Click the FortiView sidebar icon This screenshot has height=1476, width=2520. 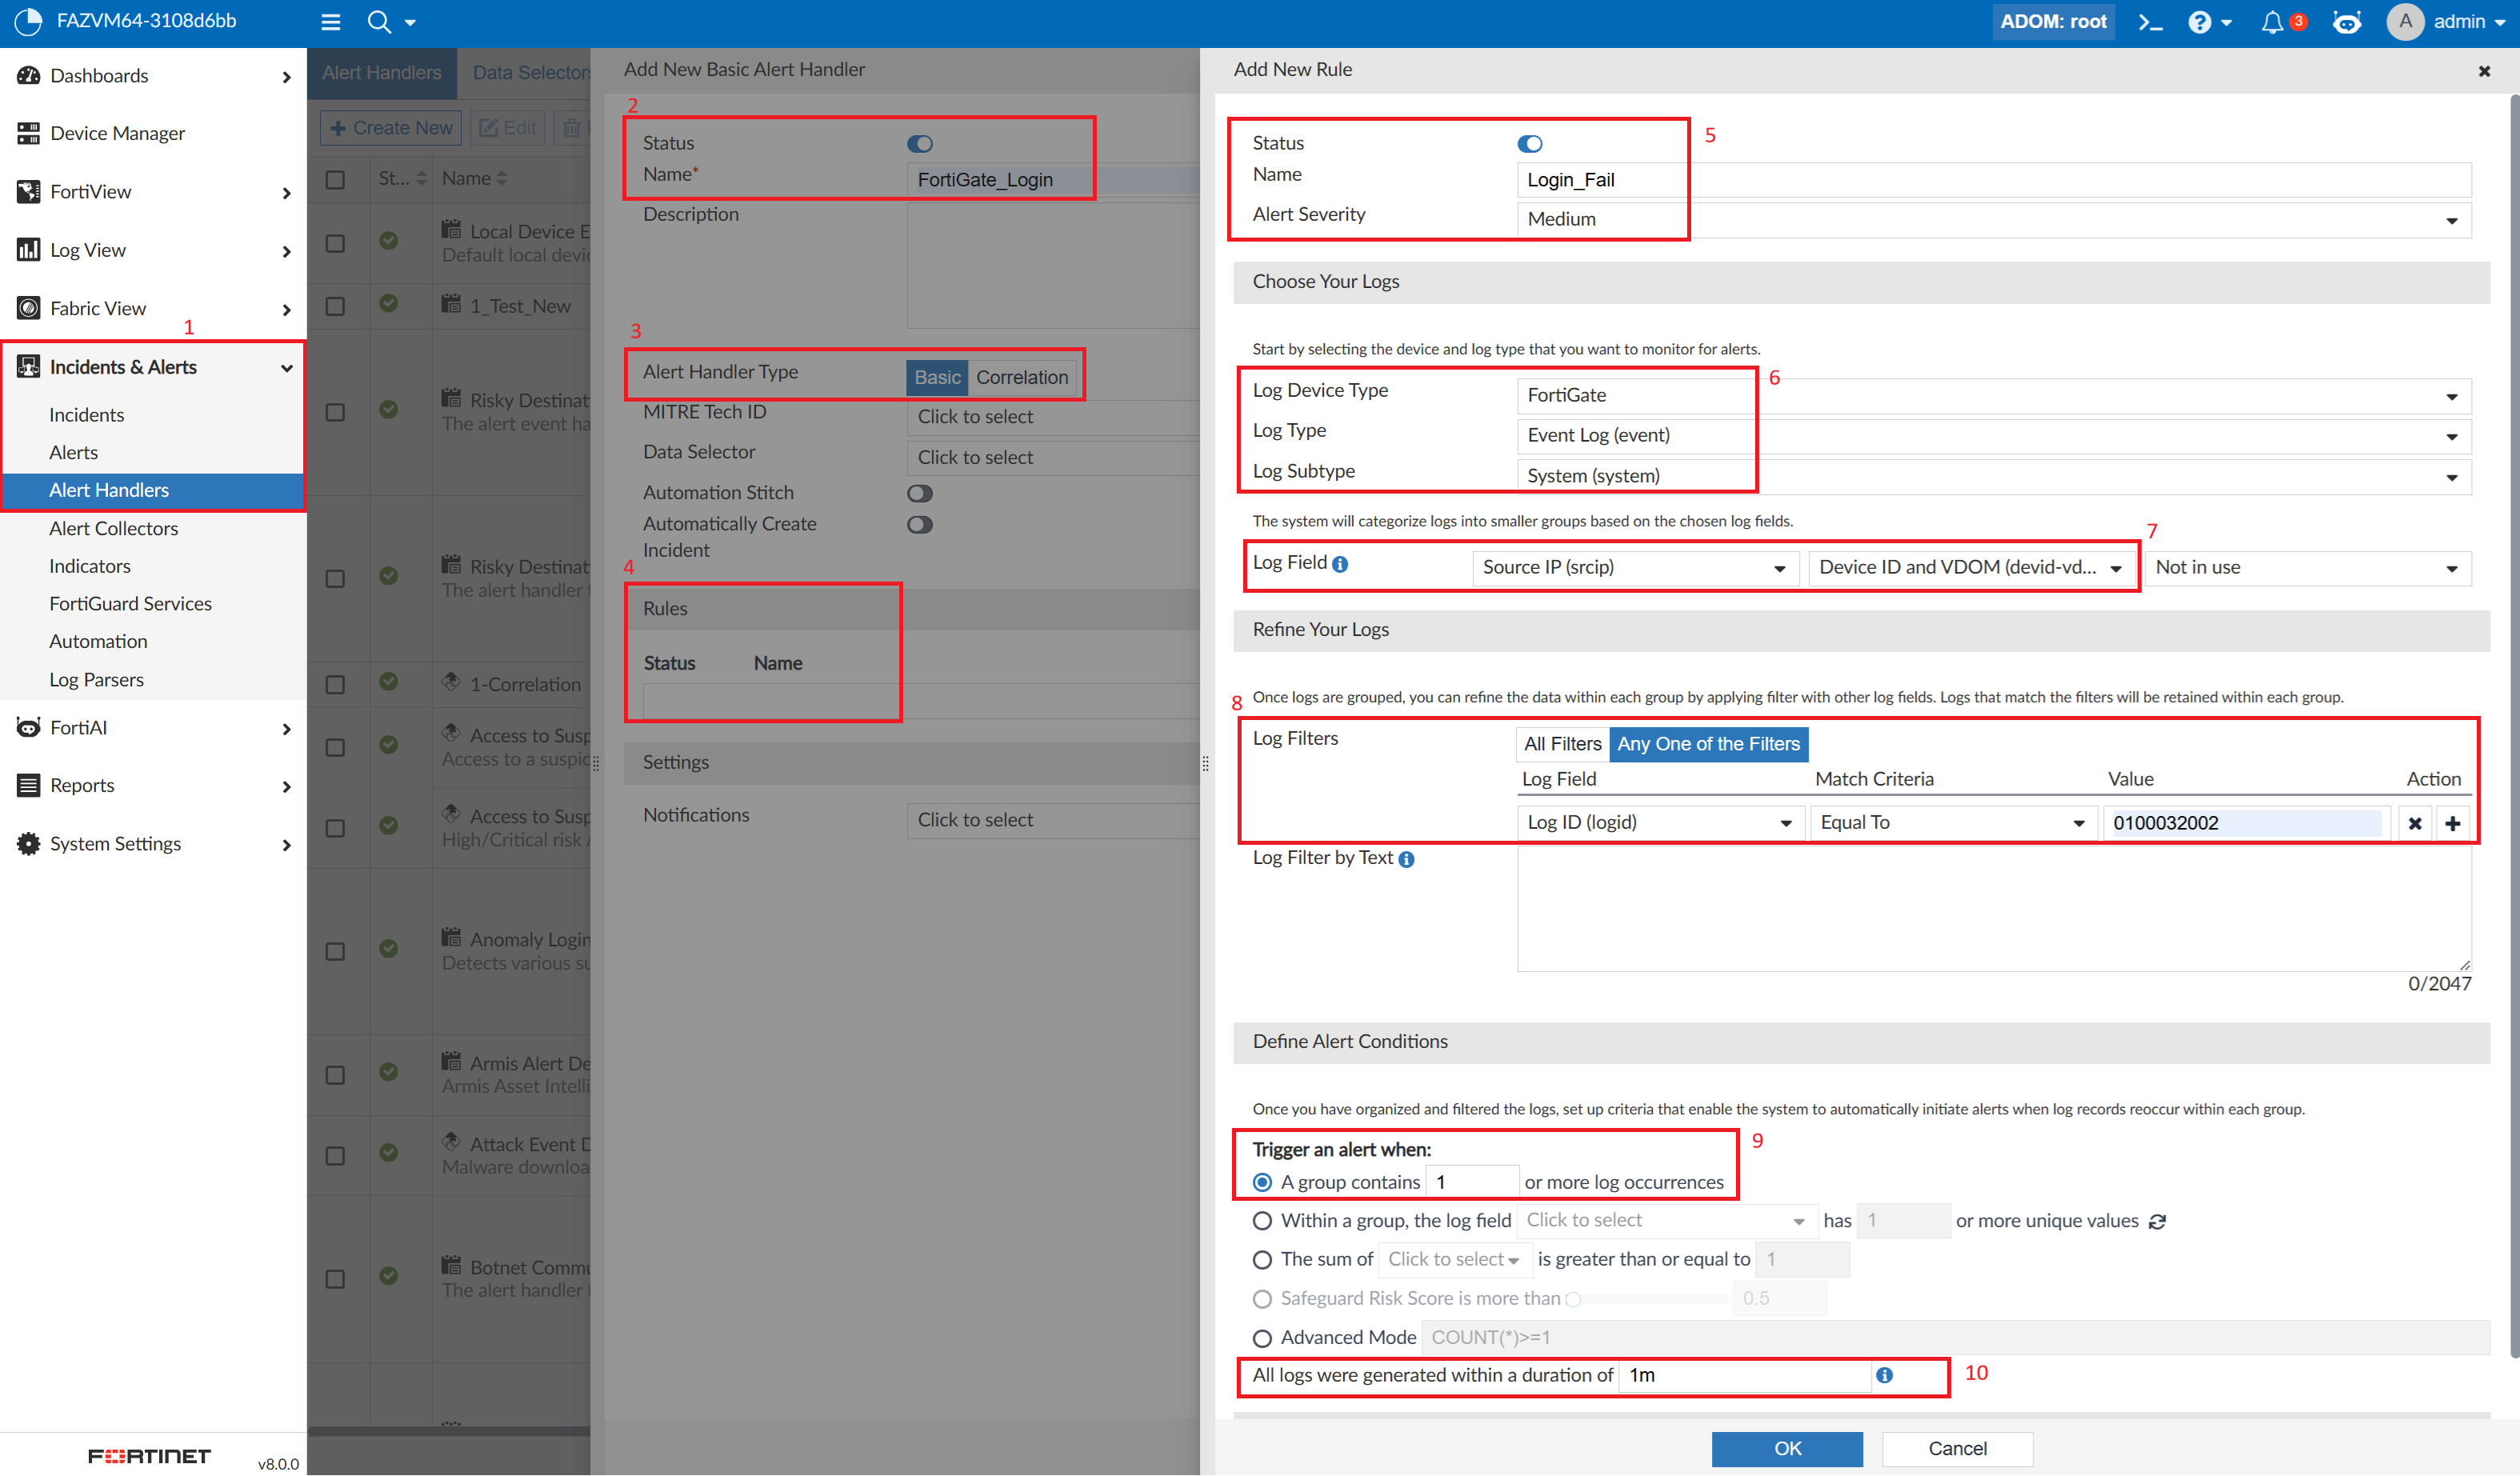(x=28, y=191)
